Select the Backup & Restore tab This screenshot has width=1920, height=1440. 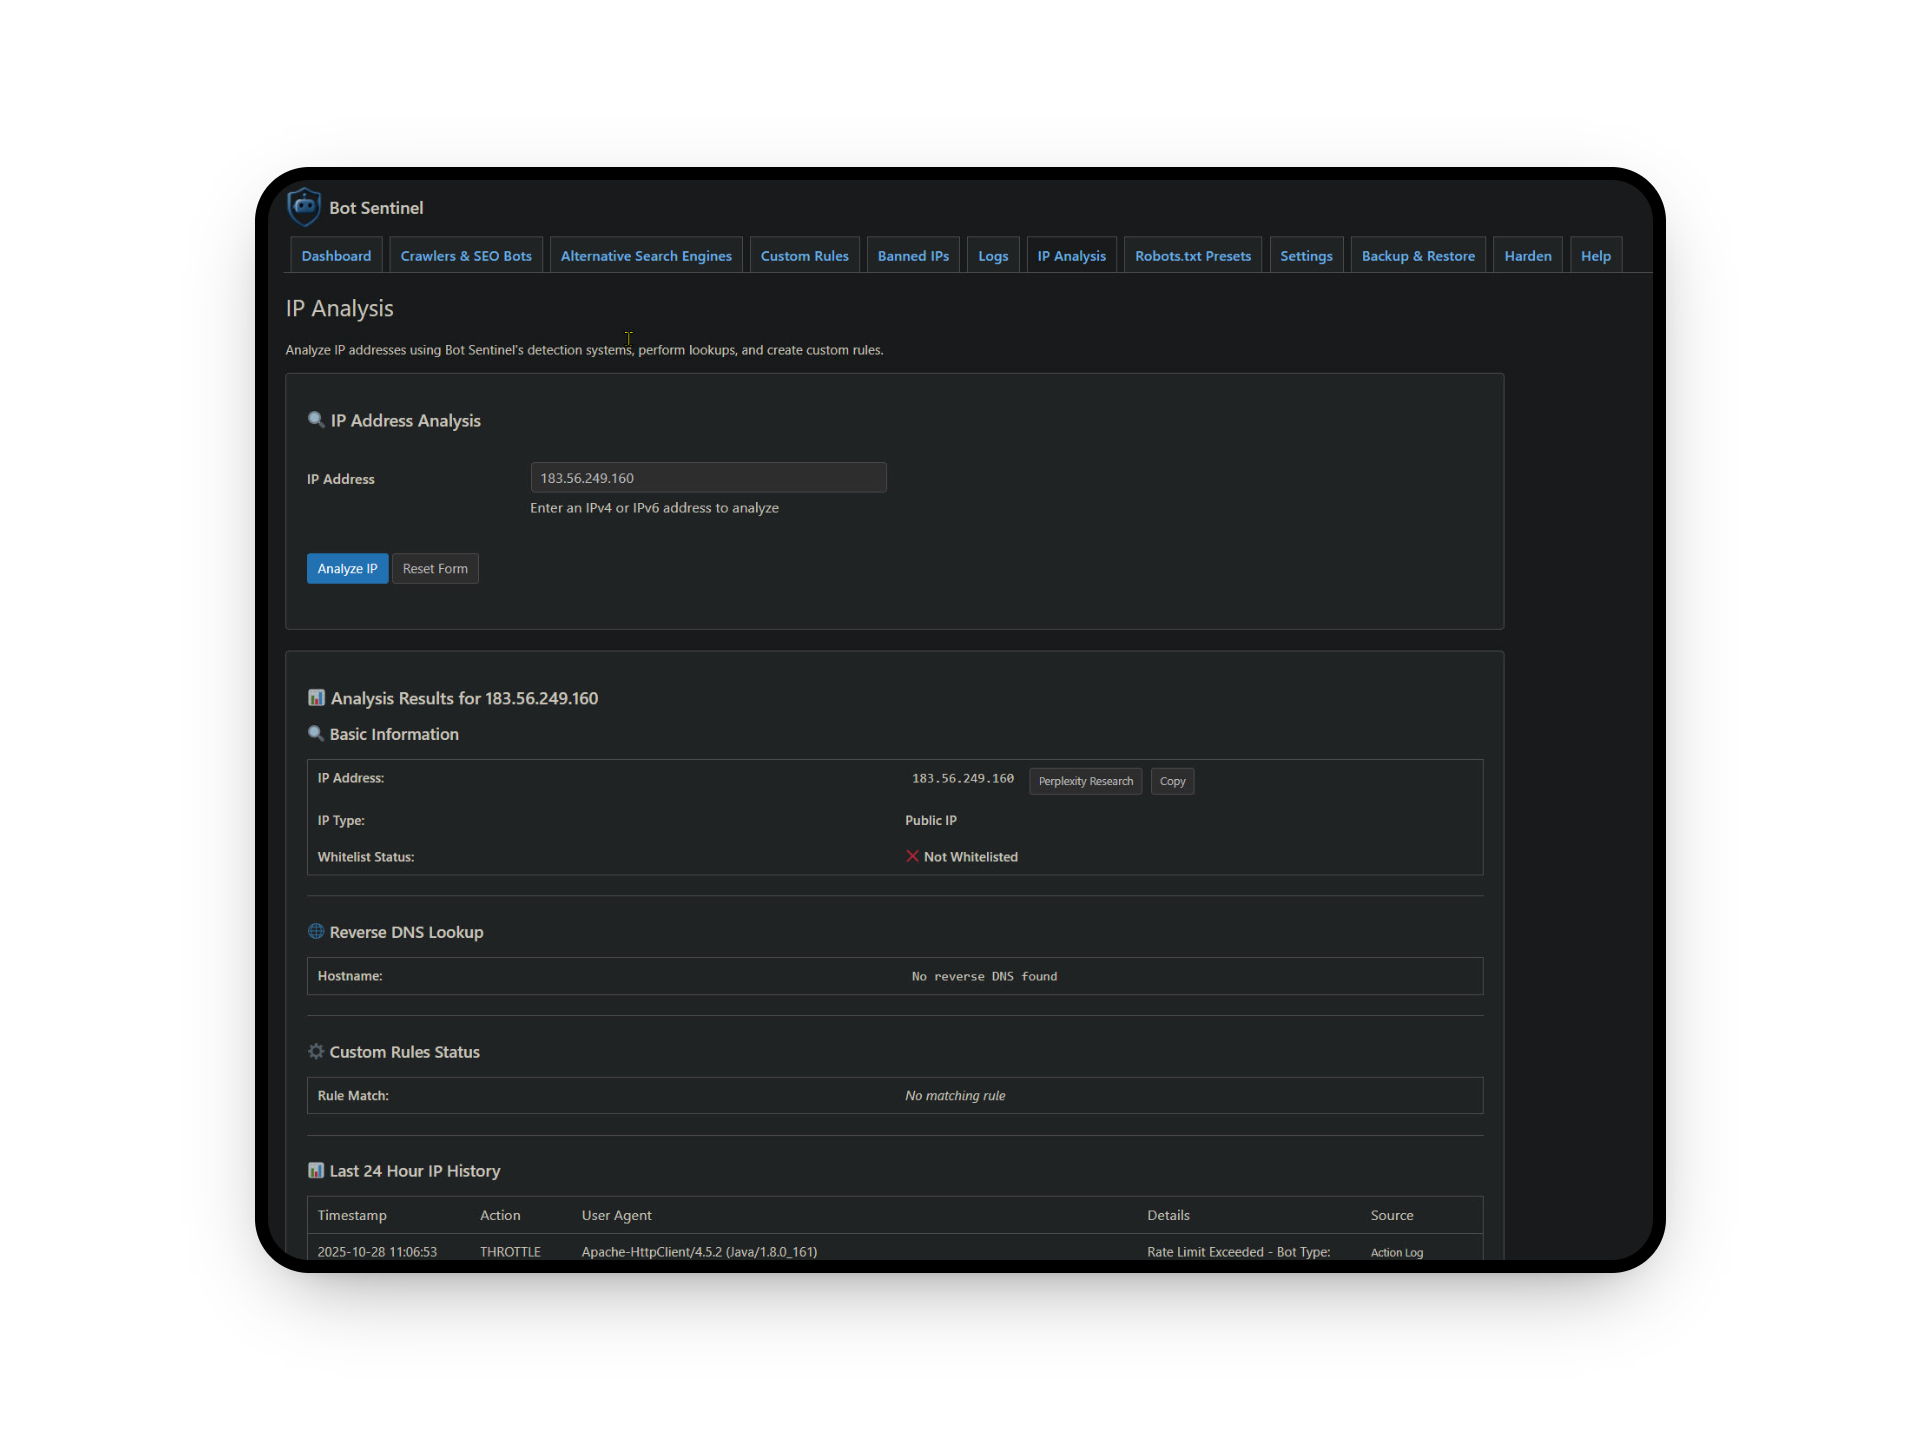click(1417, 256)
